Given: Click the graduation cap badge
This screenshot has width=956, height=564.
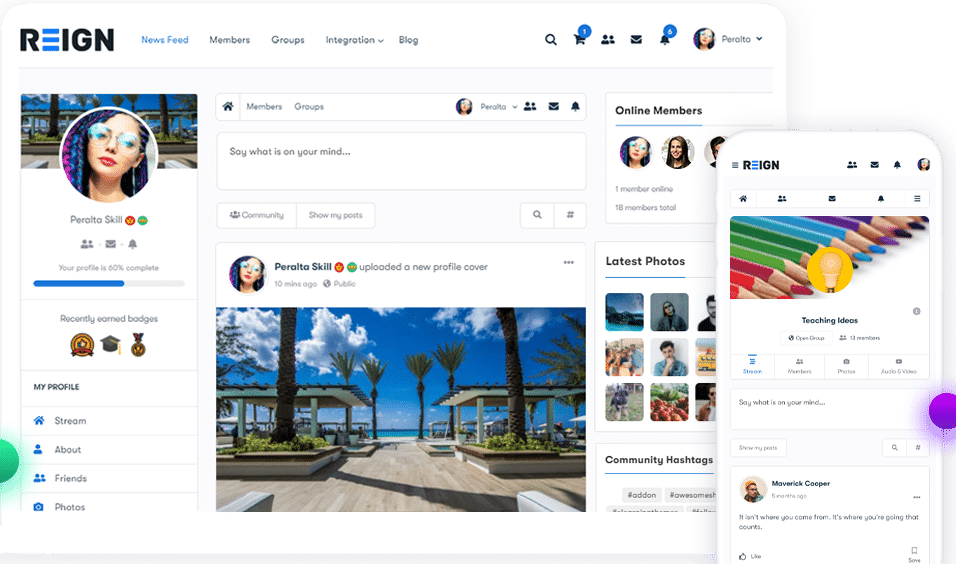Looking at the screenshot, I should coord(110,345).
